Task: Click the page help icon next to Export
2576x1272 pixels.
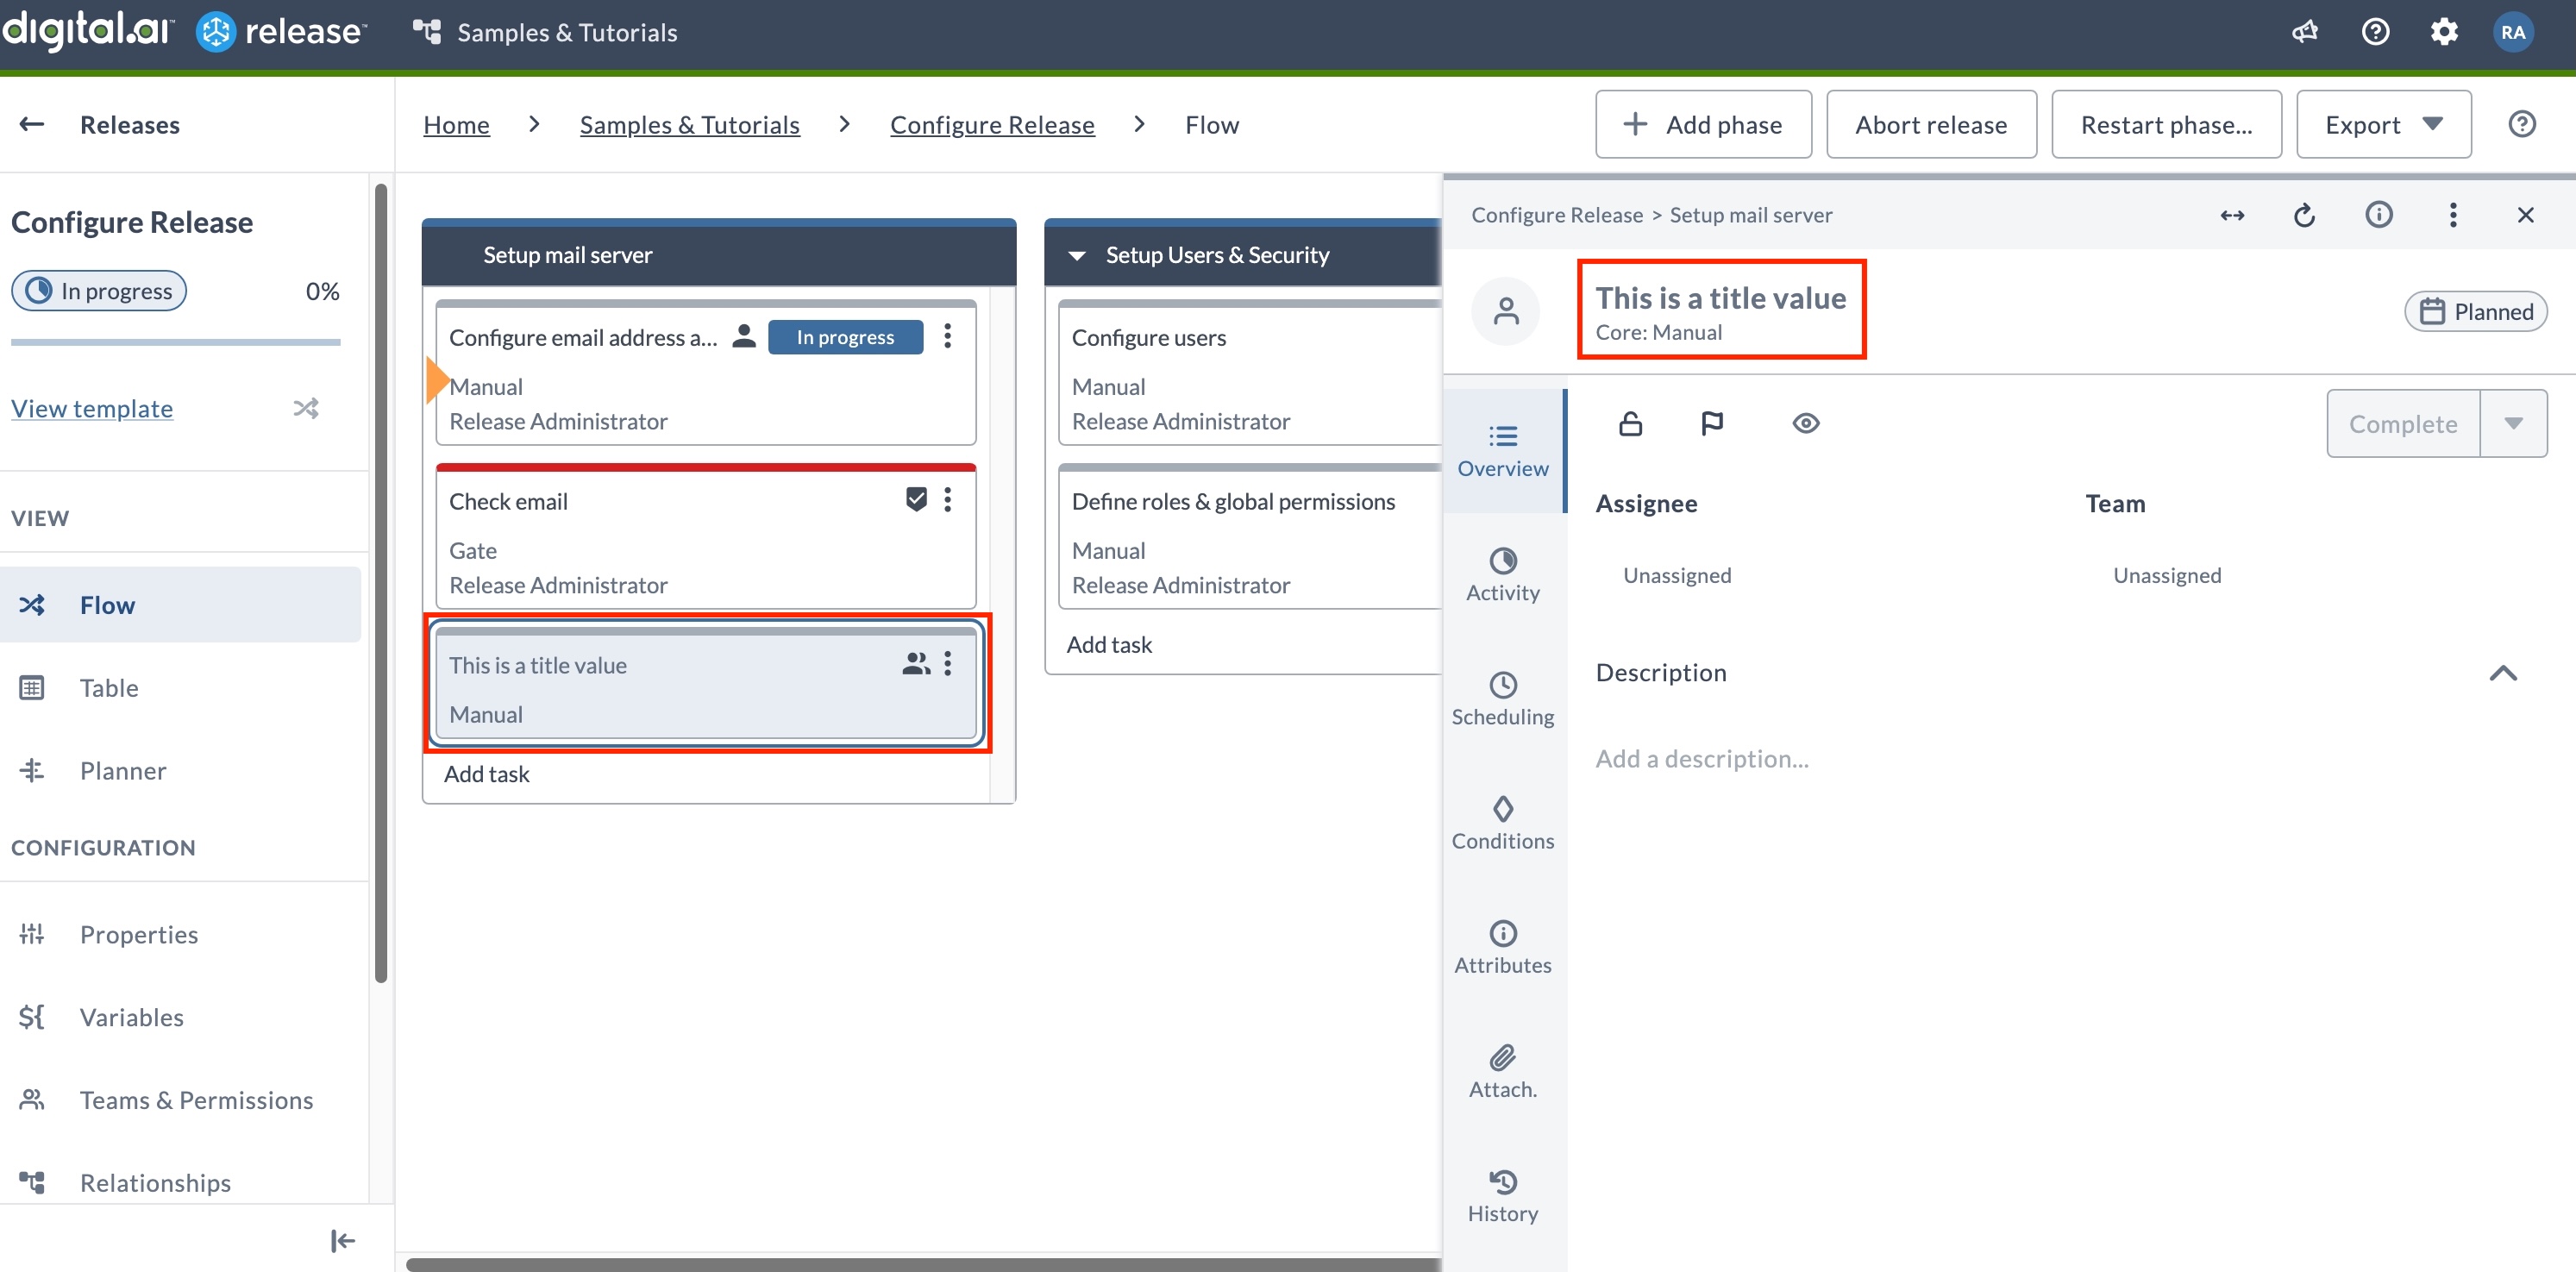Action: [2522, 124]
